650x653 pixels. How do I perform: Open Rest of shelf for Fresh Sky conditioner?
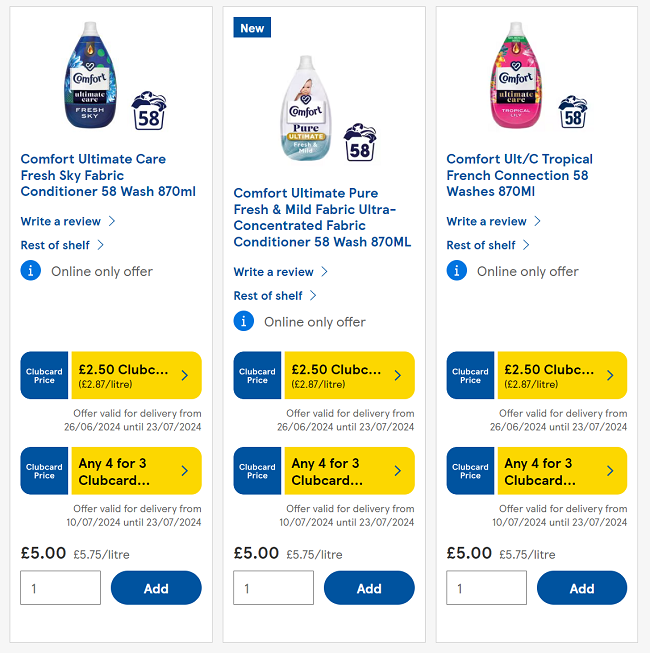tap(56, 245)
